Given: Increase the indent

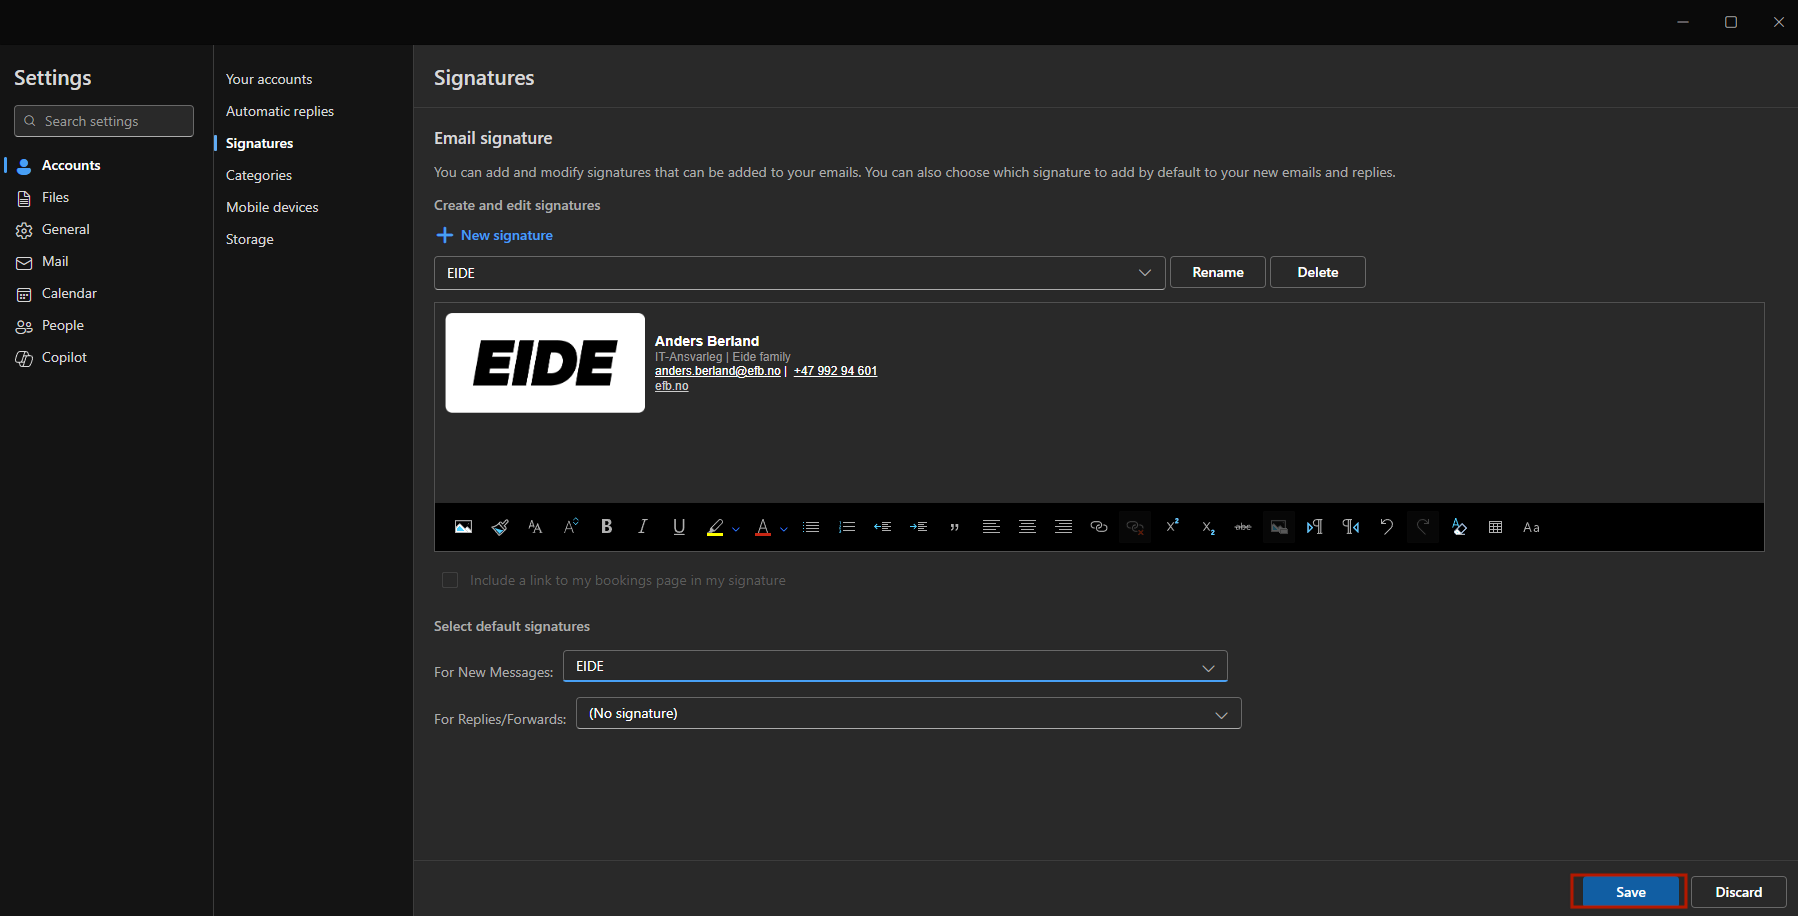Looking at the screenshot, I should 919,527.
